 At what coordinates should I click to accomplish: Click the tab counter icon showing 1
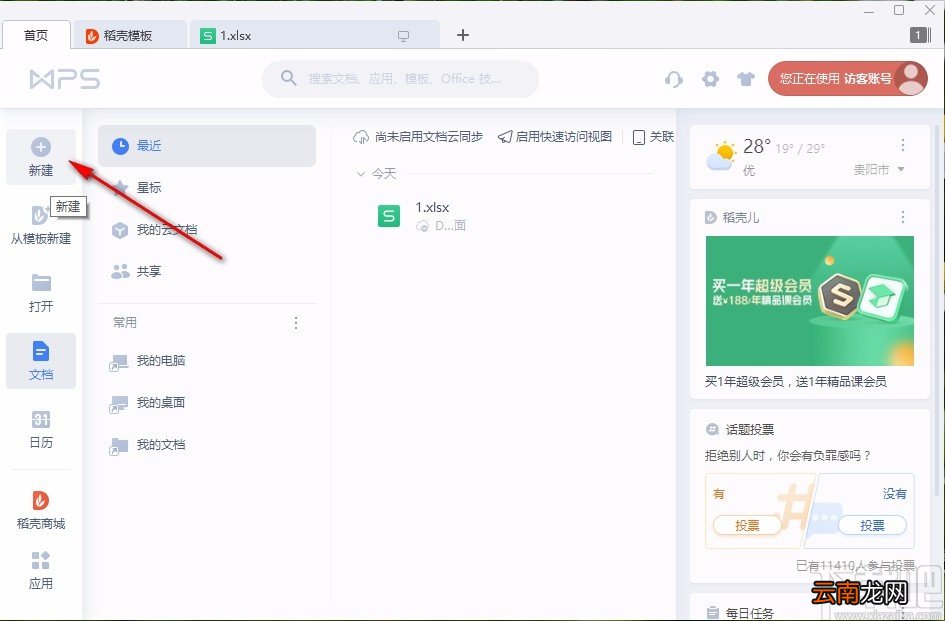919,35
